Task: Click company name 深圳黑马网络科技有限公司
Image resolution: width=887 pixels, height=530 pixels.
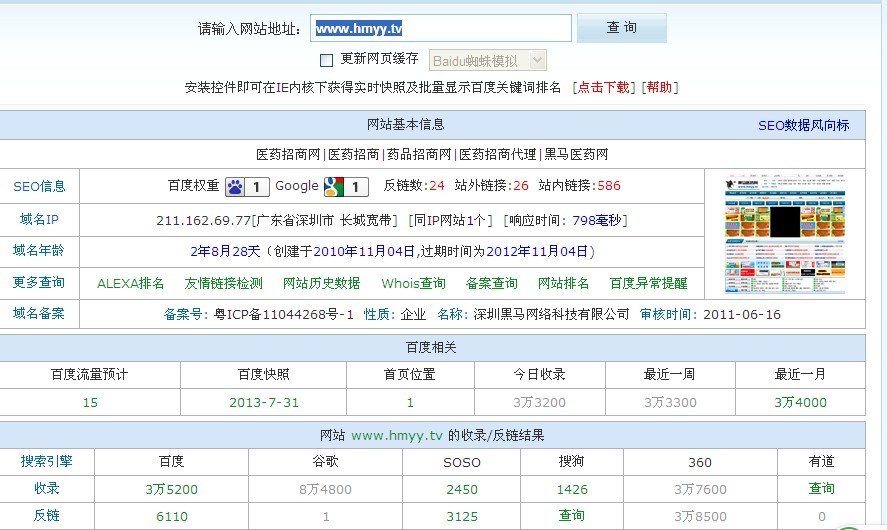Action: pyautogui.click(x=552, y=314)
